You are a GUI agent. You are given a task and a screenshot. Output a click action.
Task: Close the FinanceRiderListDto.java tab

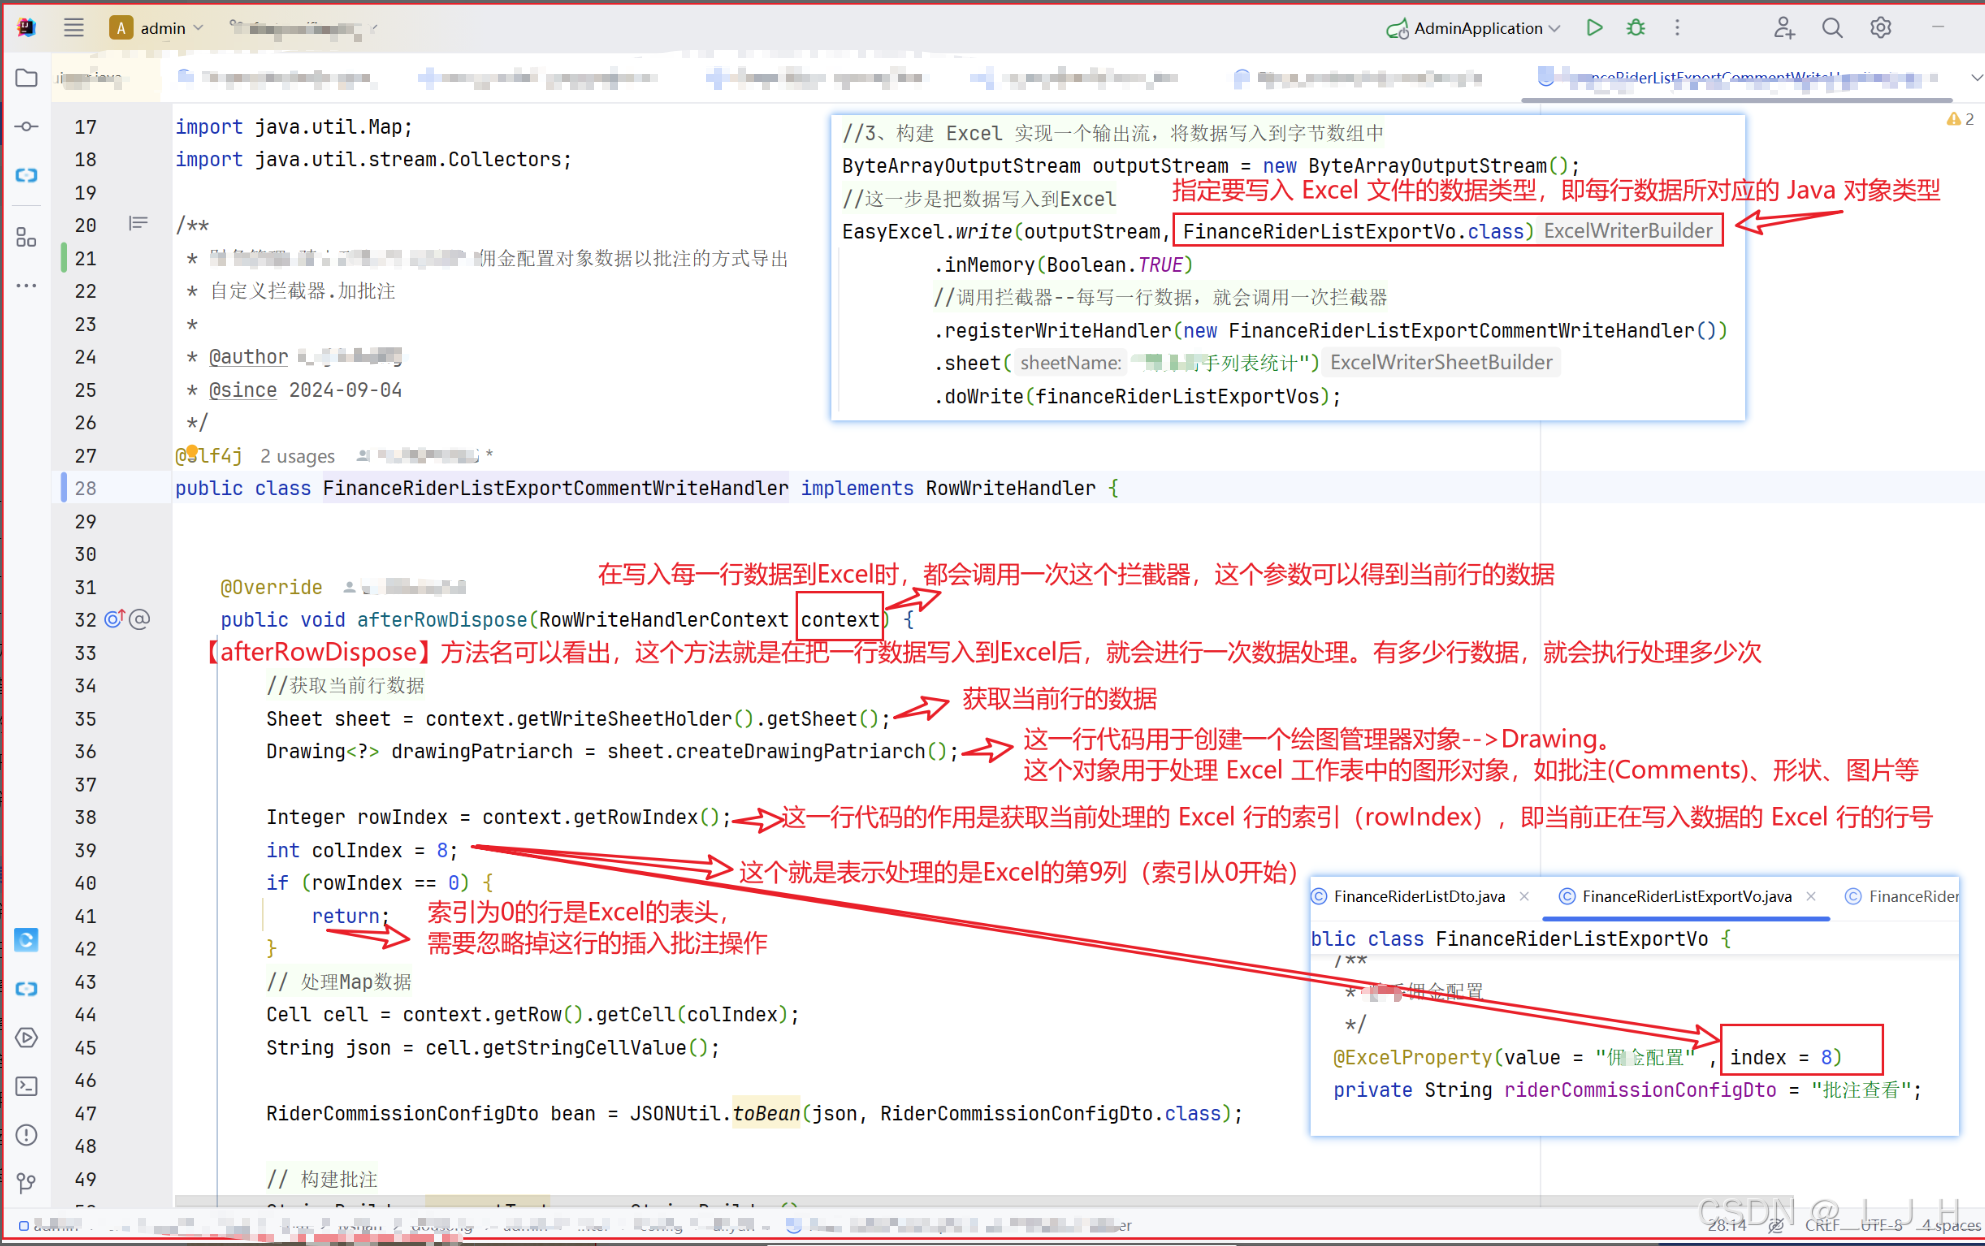click(1524, 896)
